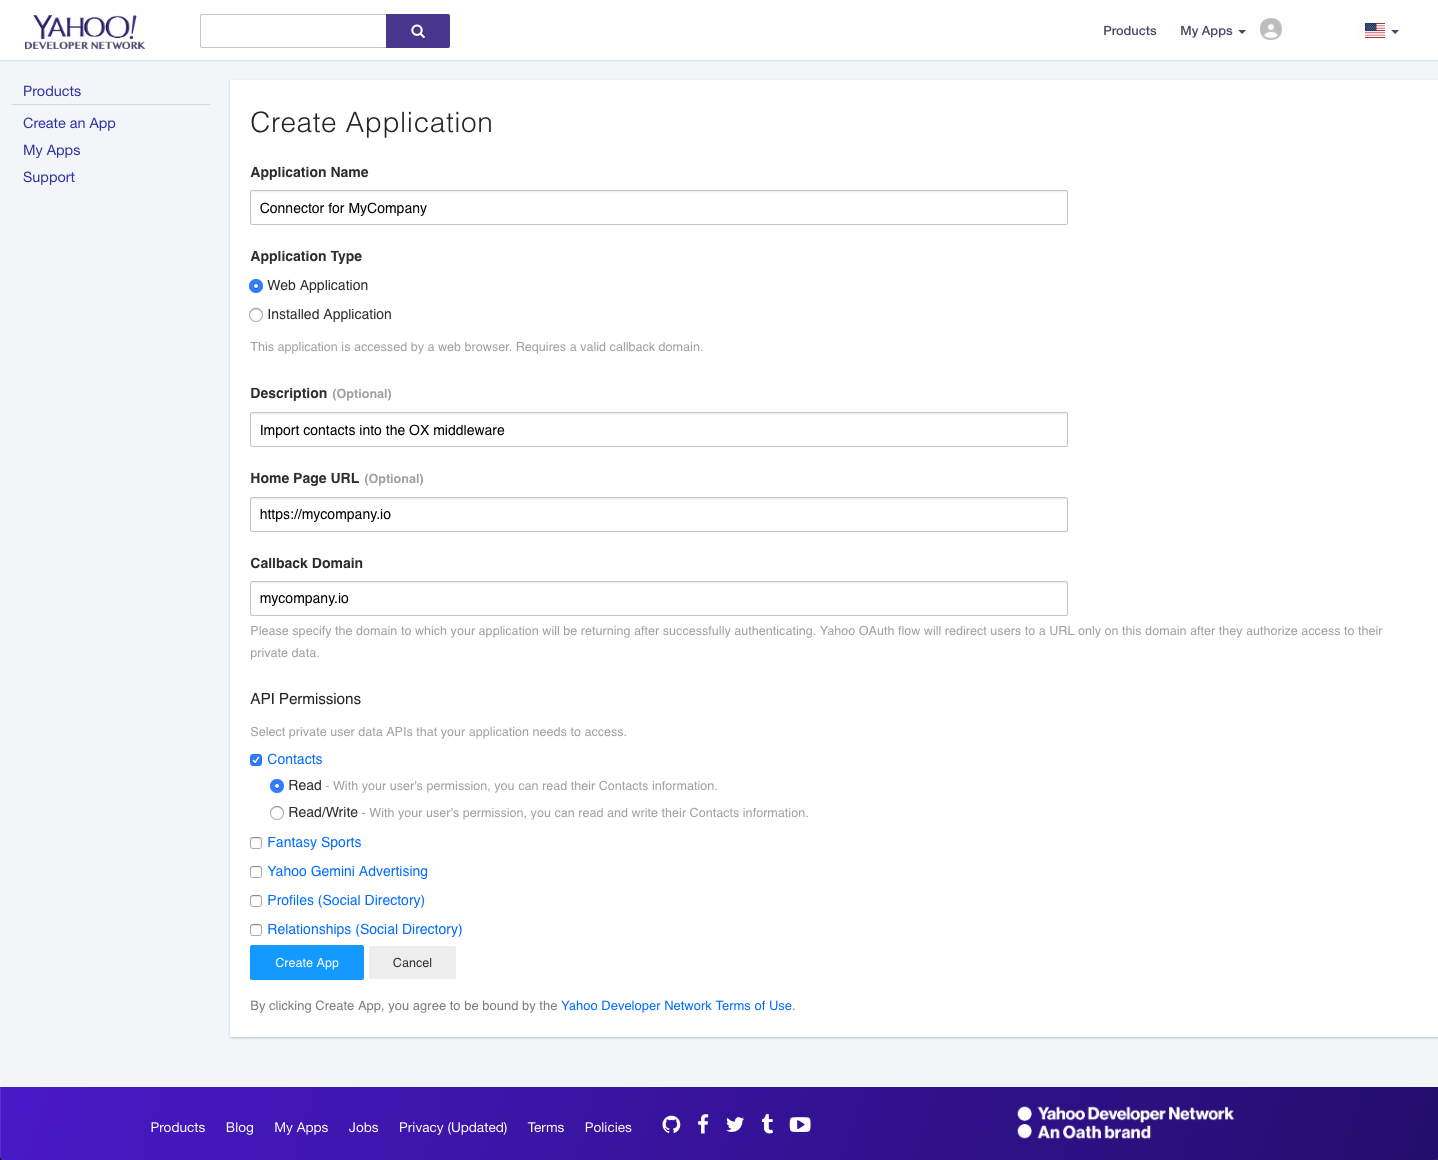Select the Web Application radio button
1438x1160 pixels.
pyautogui.click(x=256, y=286)
